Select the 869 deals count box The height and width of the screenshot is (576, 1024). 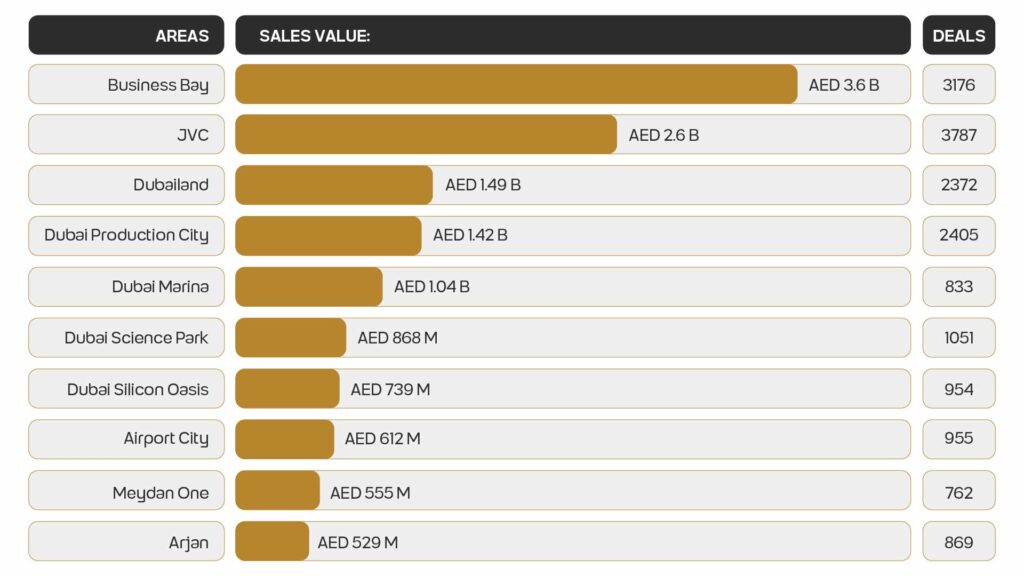[958, 542]
